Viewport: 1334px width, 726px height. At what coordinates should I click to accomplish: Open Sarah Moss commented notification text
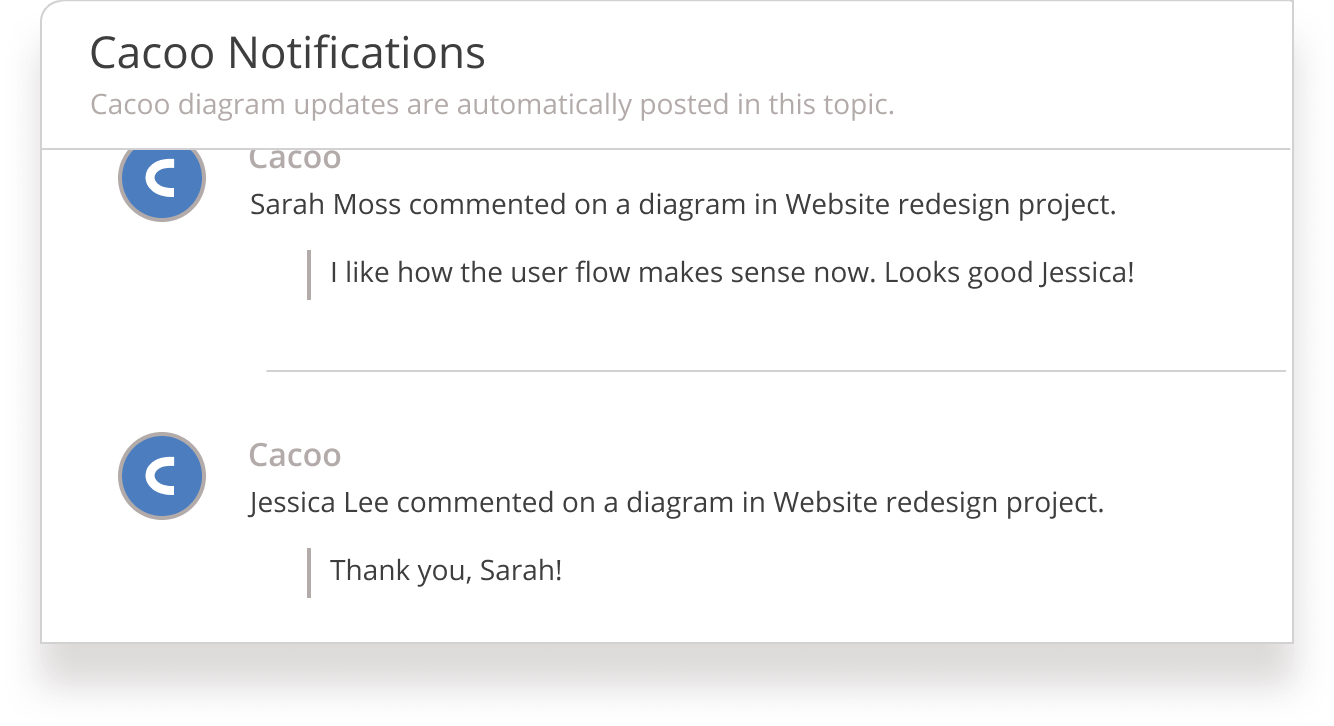pyautogui.click(x=683, y=205)
